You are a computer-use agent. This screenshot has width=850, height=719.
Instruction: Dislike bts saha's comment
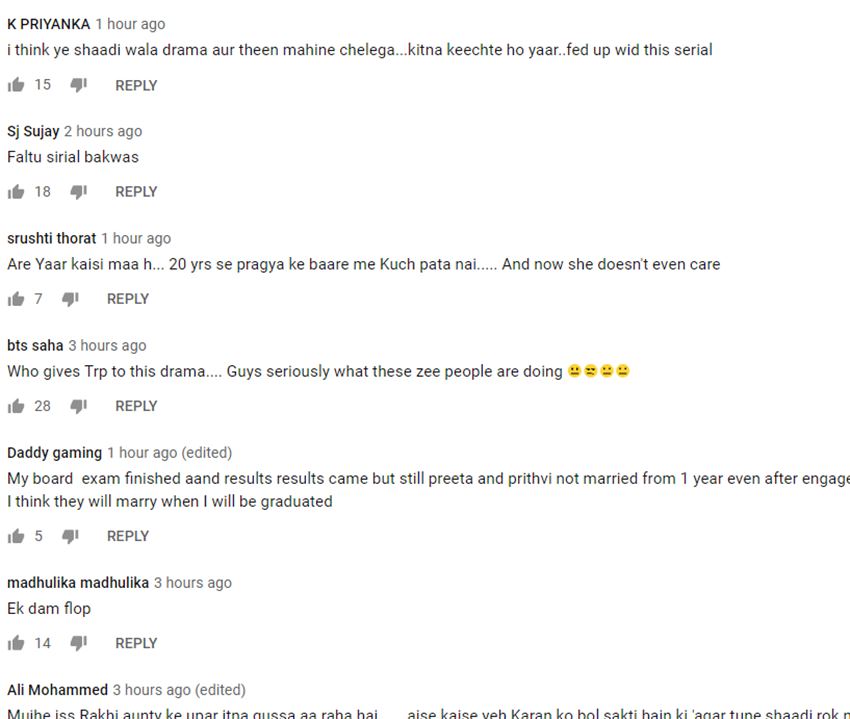click(78, 406)
